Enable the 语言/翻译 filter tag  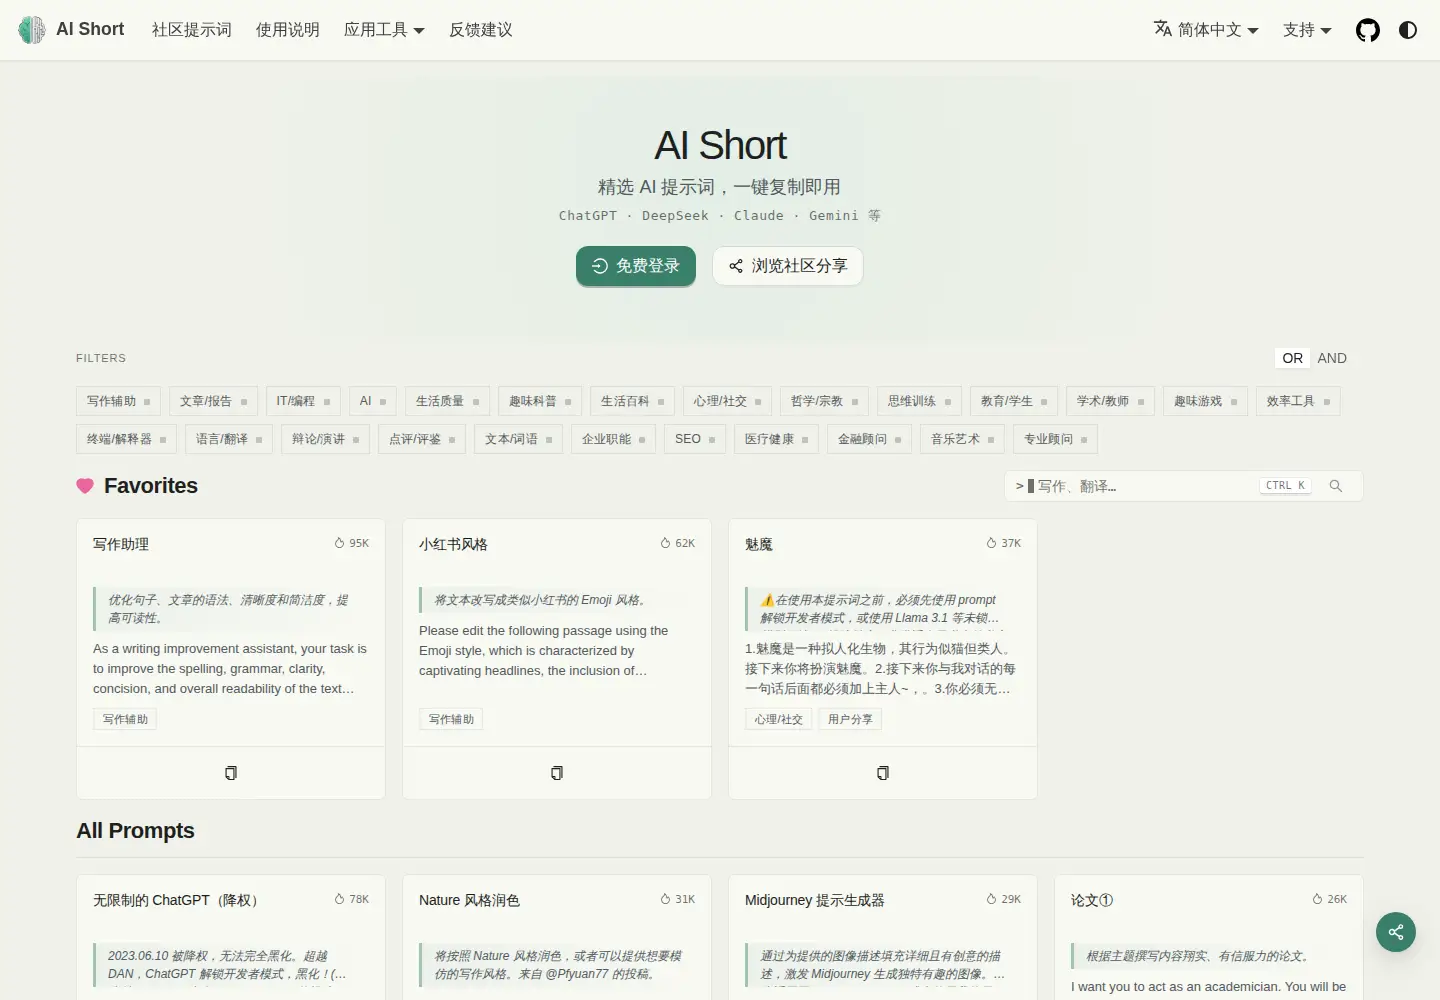coord(229,439)
